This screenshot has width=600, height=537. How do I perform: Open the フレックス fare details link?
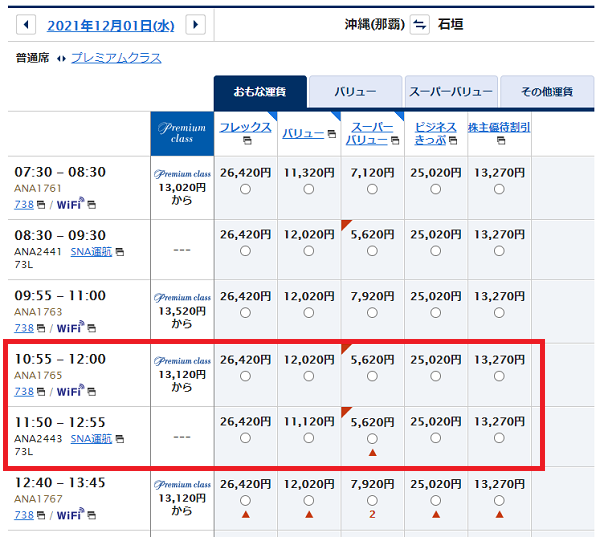246,127
